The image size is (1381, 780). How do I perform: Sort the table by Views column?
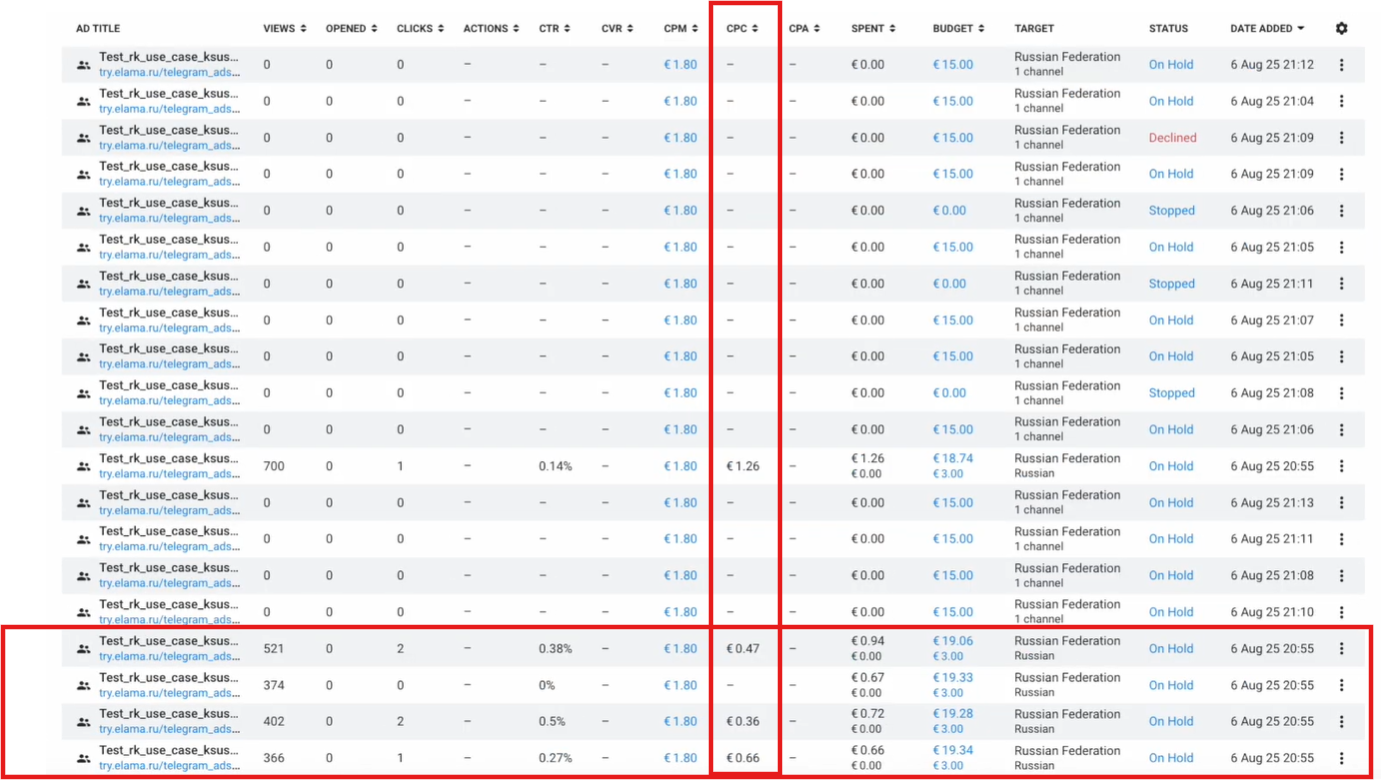coord(284,29)
